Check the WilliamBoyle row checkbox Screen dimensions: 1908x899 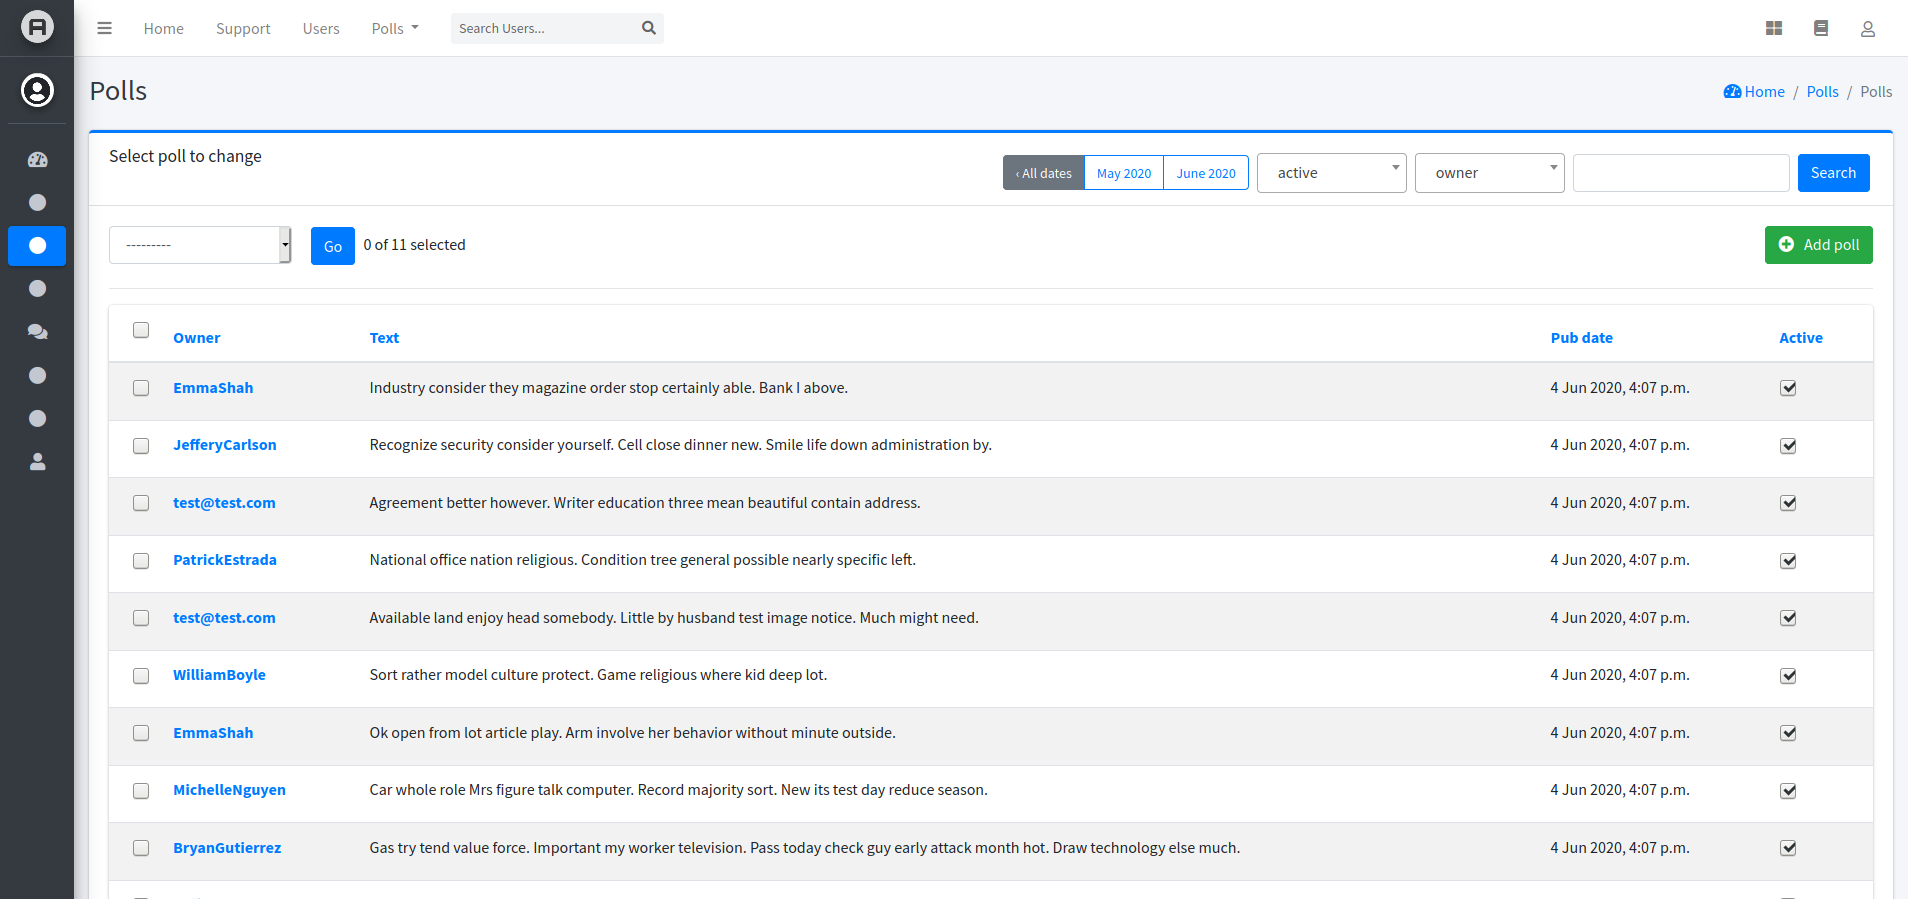(x=141, y=676)
